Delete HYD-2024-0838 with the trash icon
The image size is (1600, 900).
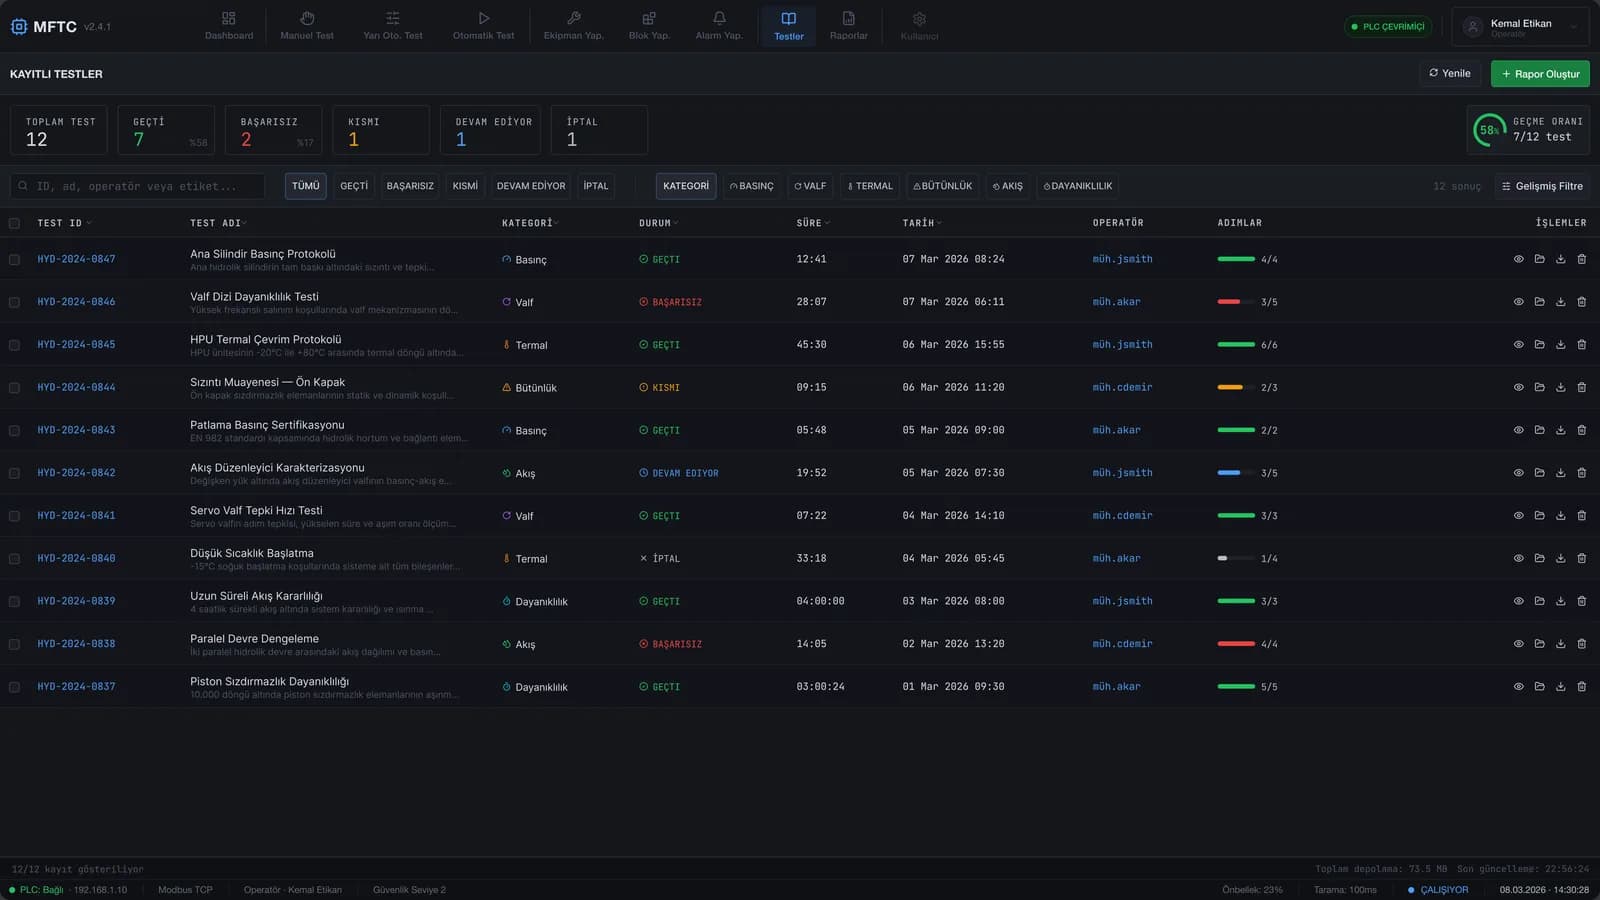[1581, 644]
